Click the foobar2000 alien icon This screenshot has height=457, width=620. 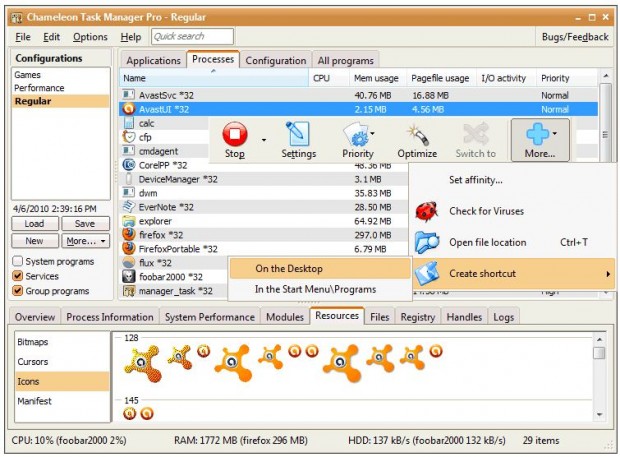[x=129, y=276]
